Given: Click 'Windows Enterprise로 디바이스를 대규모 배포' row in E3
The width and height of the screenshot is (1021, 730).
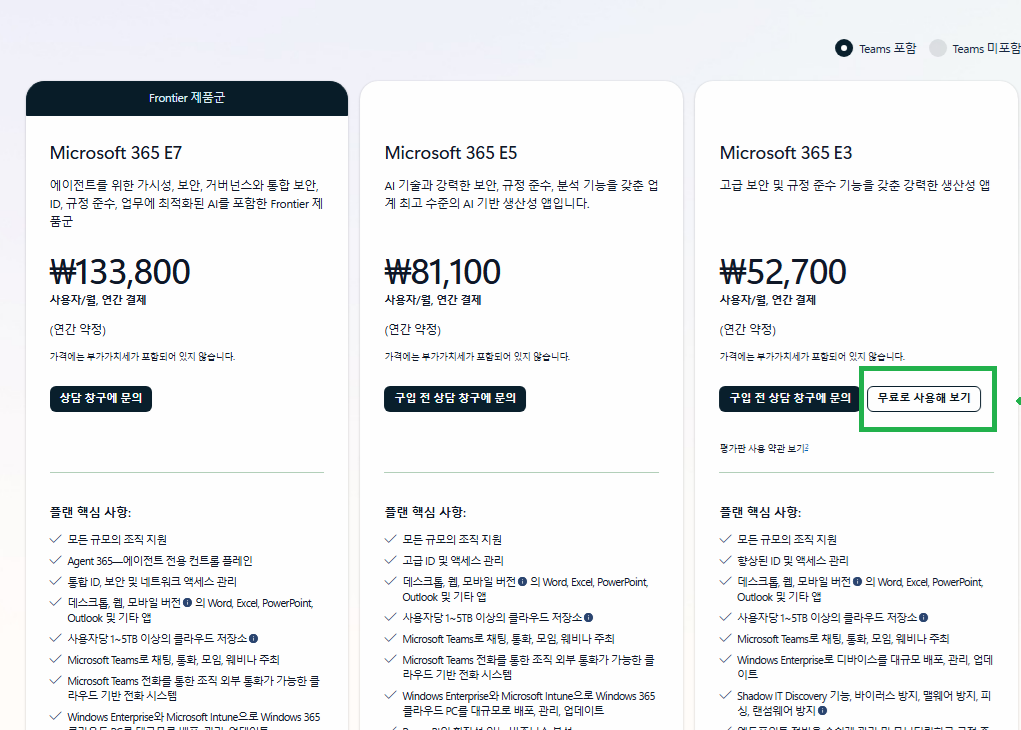Looking at the screenshot, I should (865, 667).
